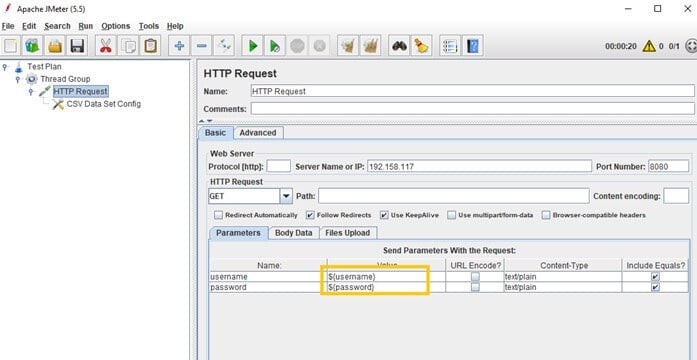Click the Expand all plus icon
The image size is (697, 360).
(180, 46)
